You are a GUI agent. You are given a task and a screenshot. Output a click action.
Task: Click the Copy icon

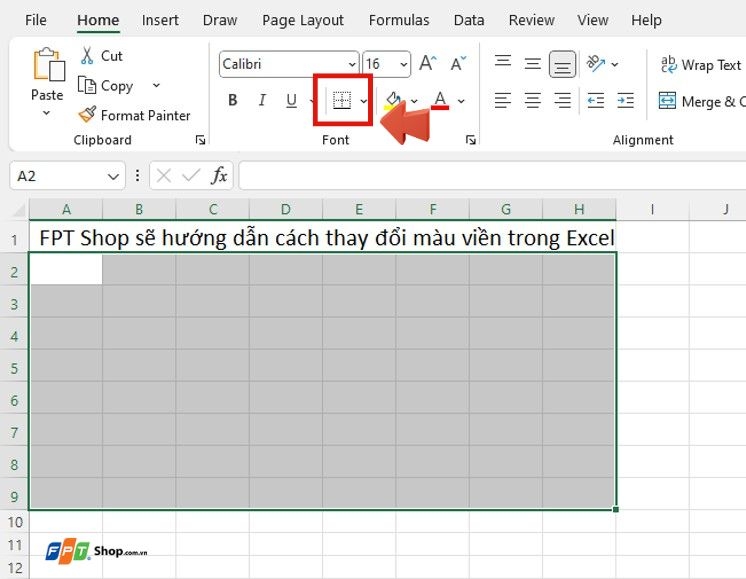tap(87, 86)
